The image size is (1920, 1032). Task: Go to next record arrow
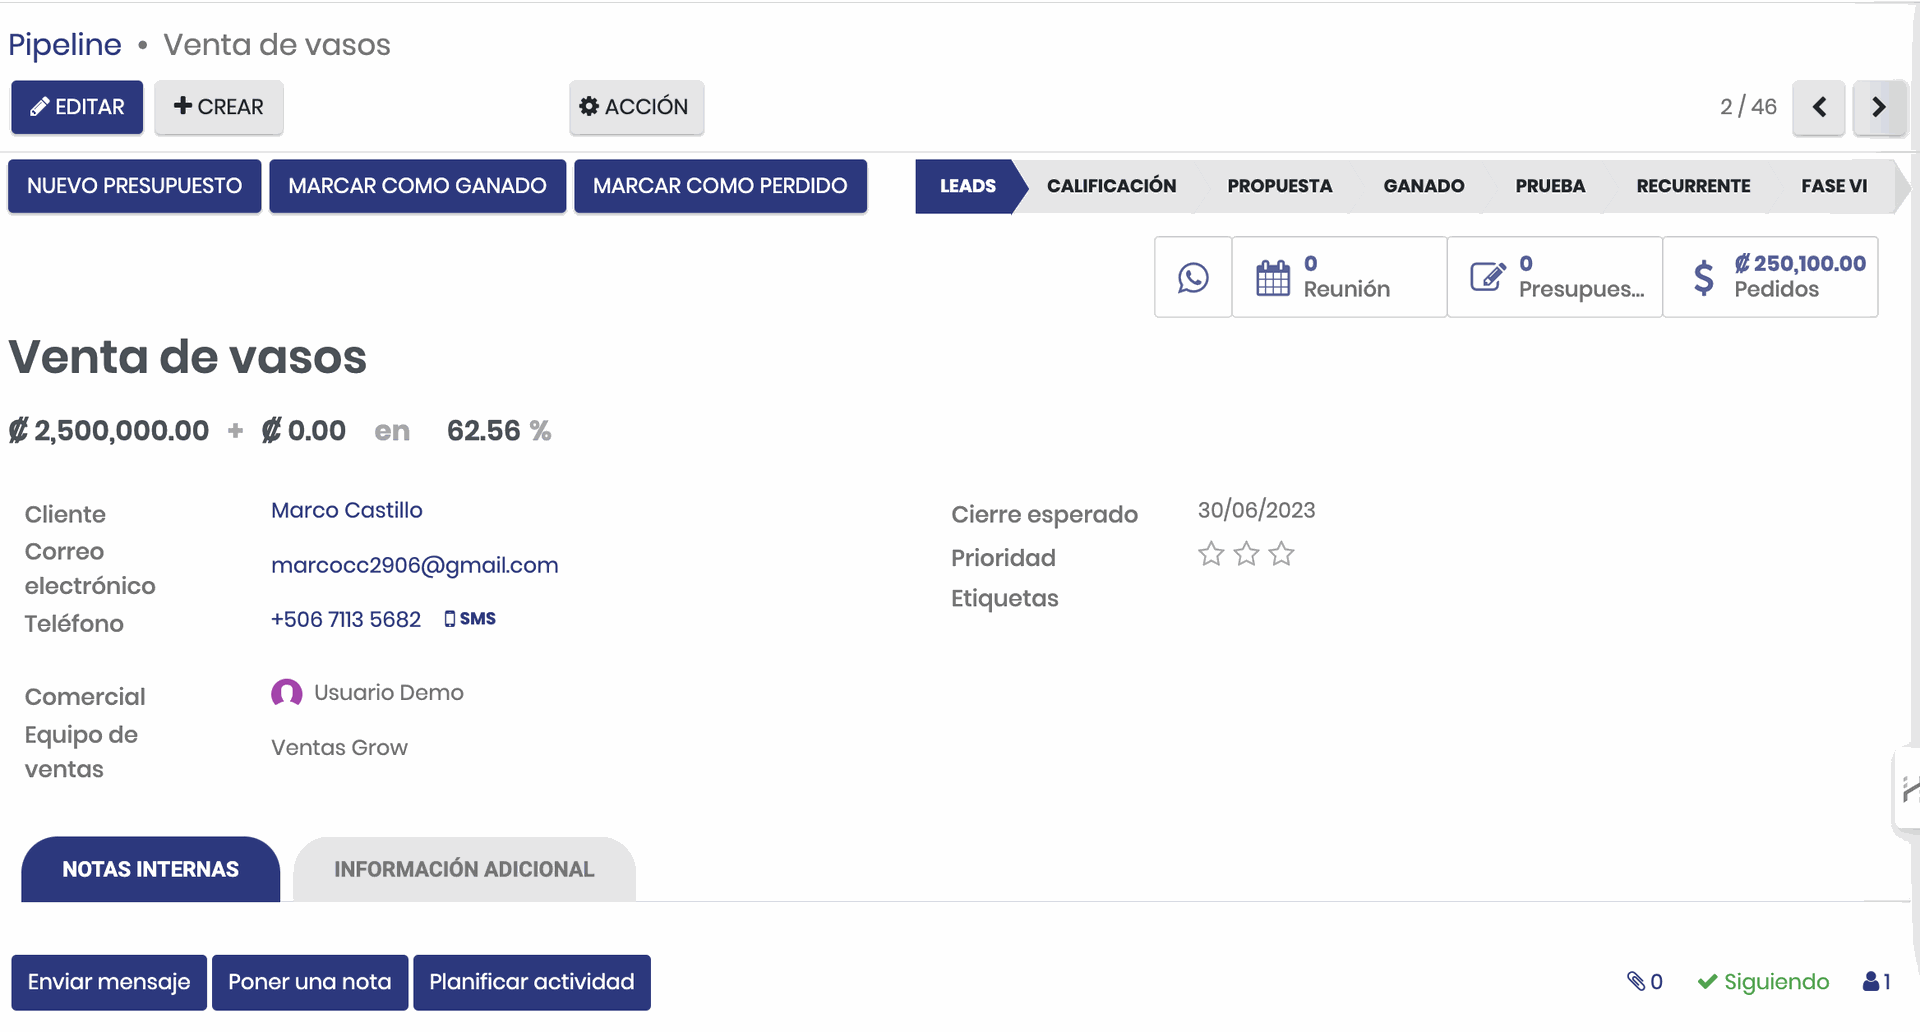(x=1879, y=107)
